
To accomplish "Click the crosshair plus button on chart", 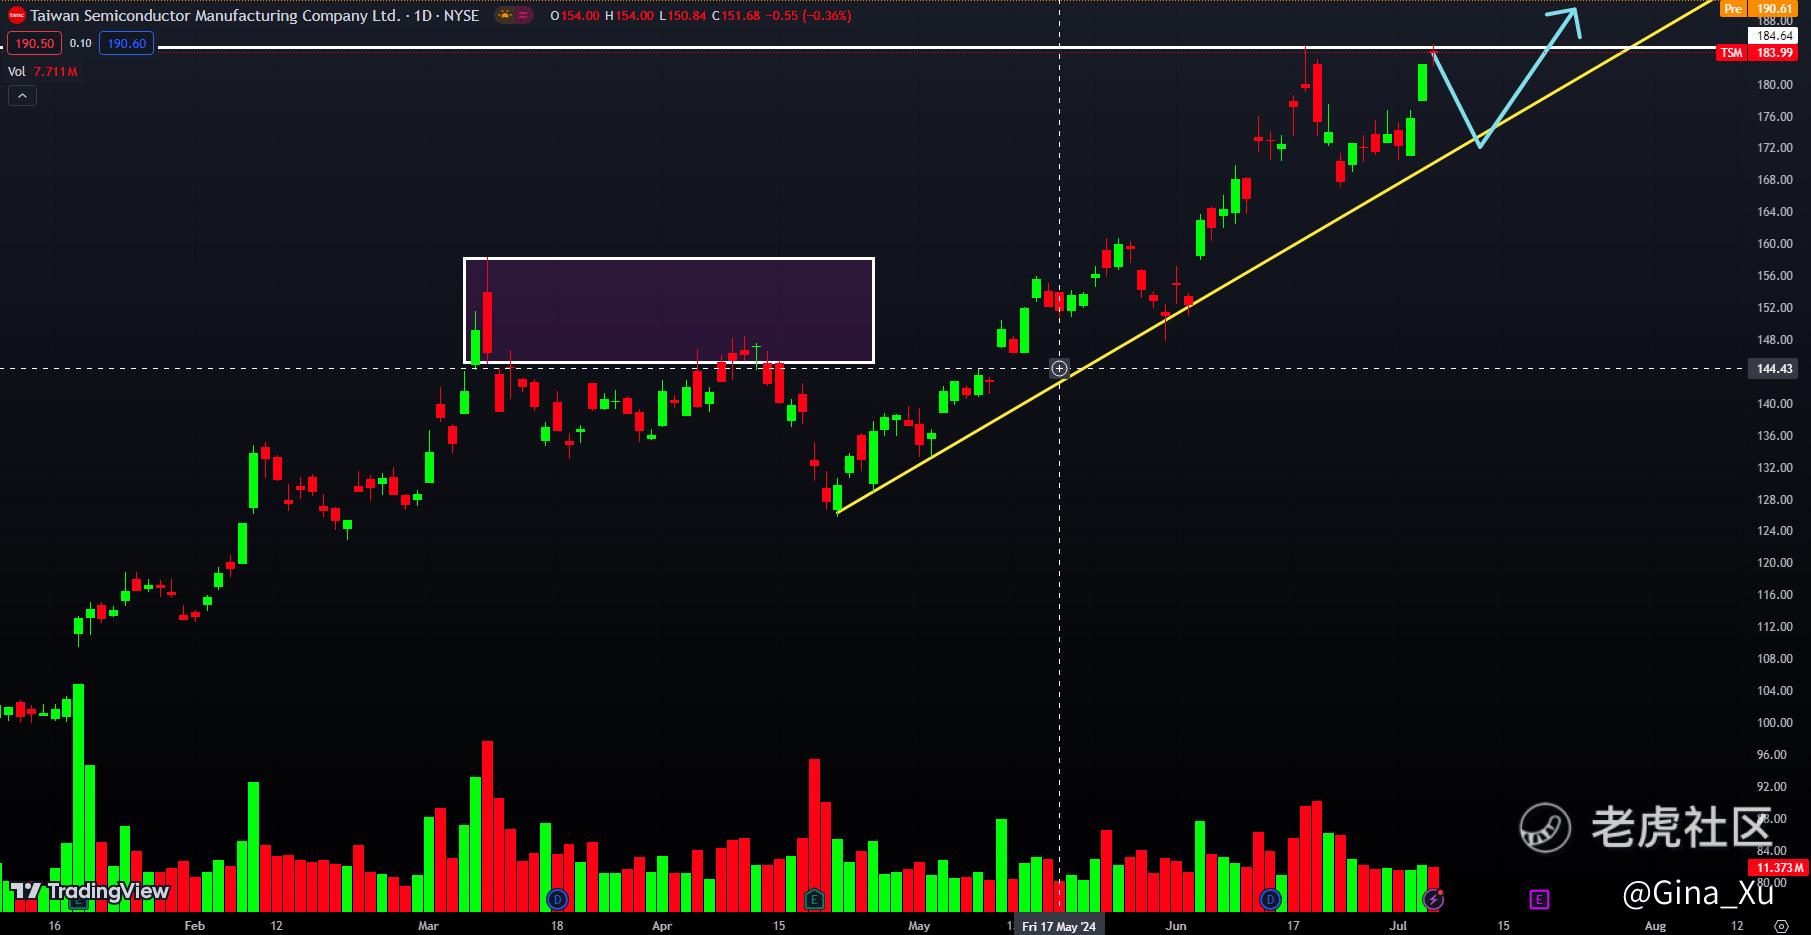I will pos(1059,369).
